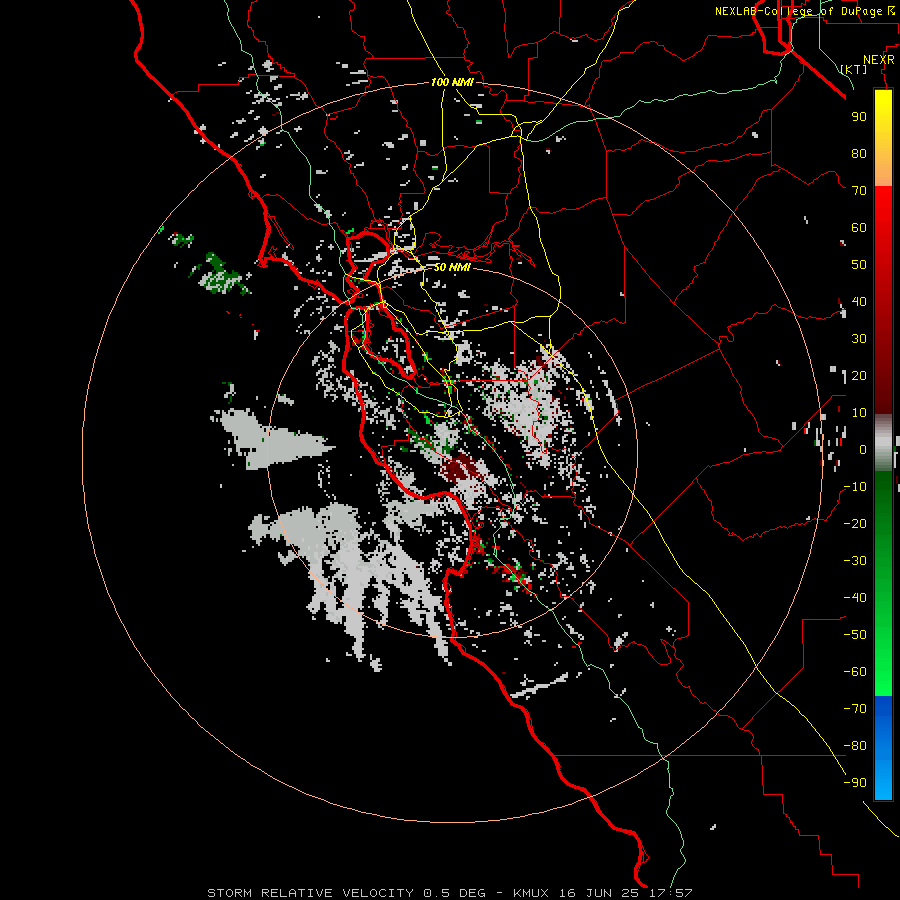Click the -20 scale value
The image size is (900, 900).
click(x=855, y=524)
